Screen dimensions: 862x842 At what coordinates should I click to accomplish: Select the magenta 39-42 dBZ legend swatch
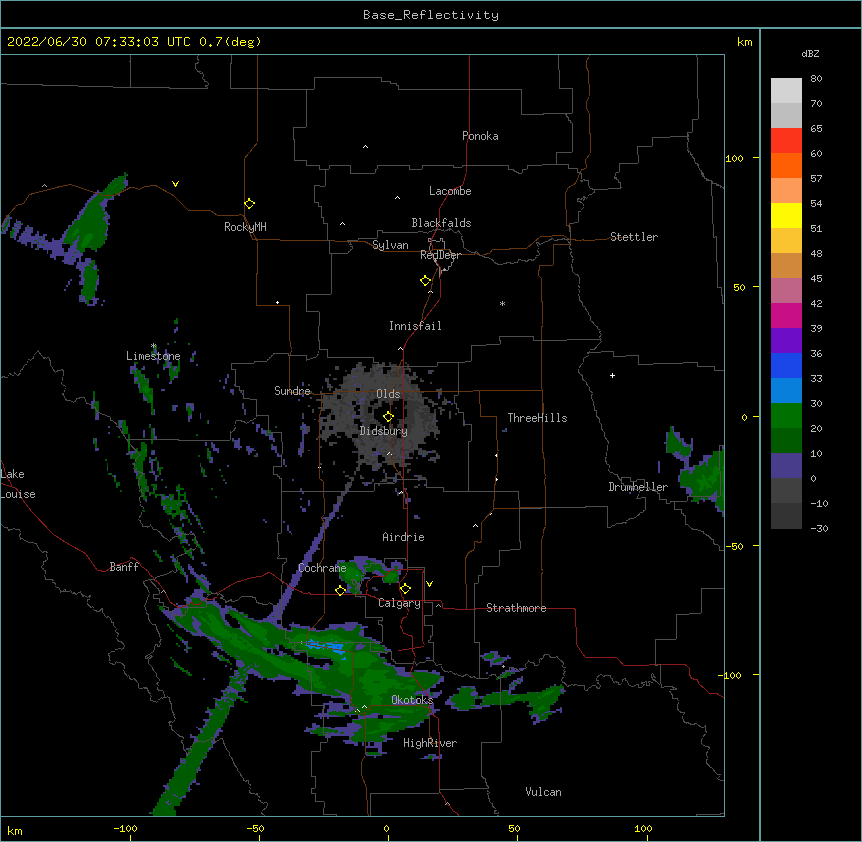click(x=786, y=315)
